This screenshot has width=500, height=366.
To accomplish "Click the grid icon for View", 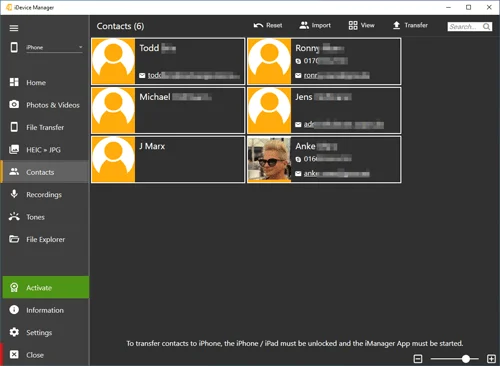I will (353, 25).
